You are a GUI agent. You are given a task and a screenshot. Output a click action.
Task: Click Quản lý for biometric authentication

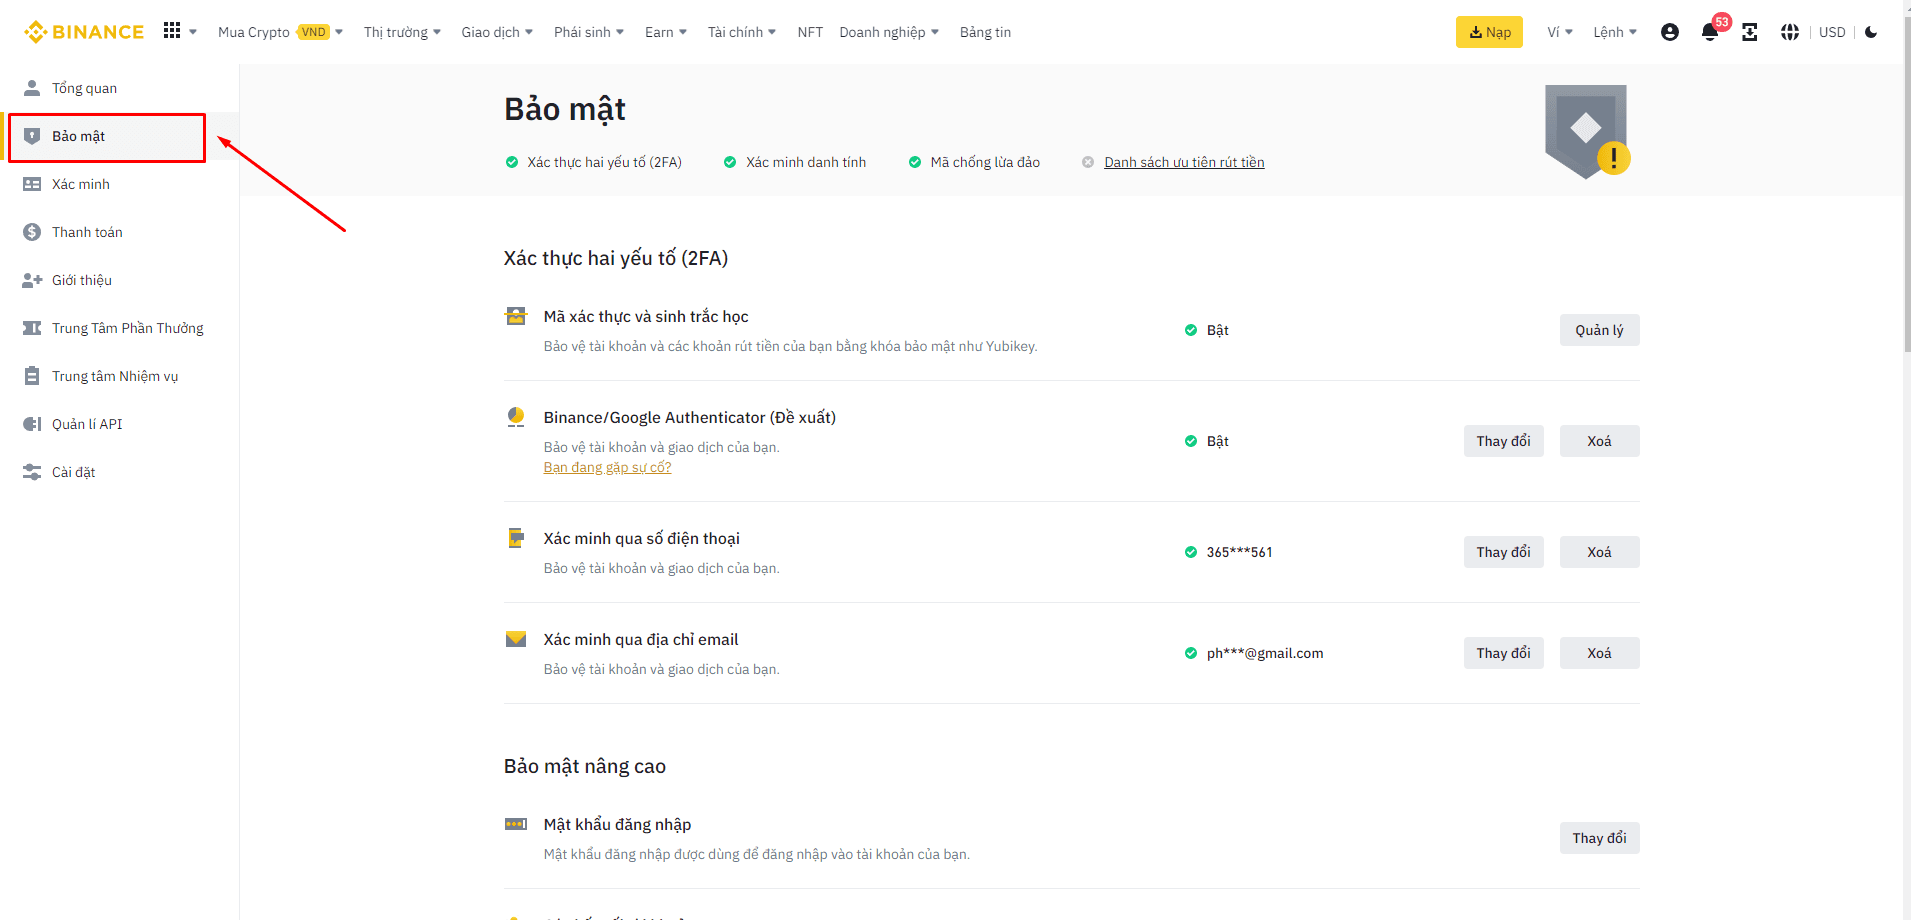tap(1599, 330)
